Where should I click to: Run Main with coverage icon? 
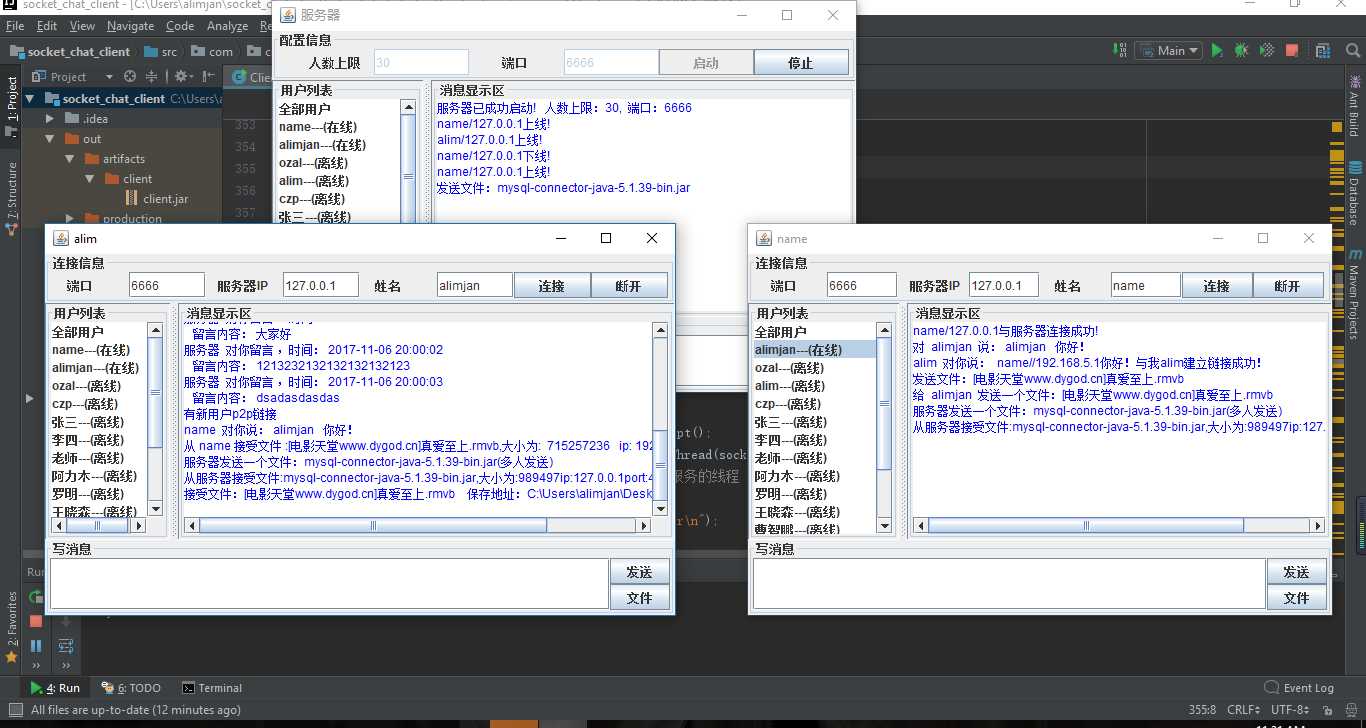coord(1267,50)
